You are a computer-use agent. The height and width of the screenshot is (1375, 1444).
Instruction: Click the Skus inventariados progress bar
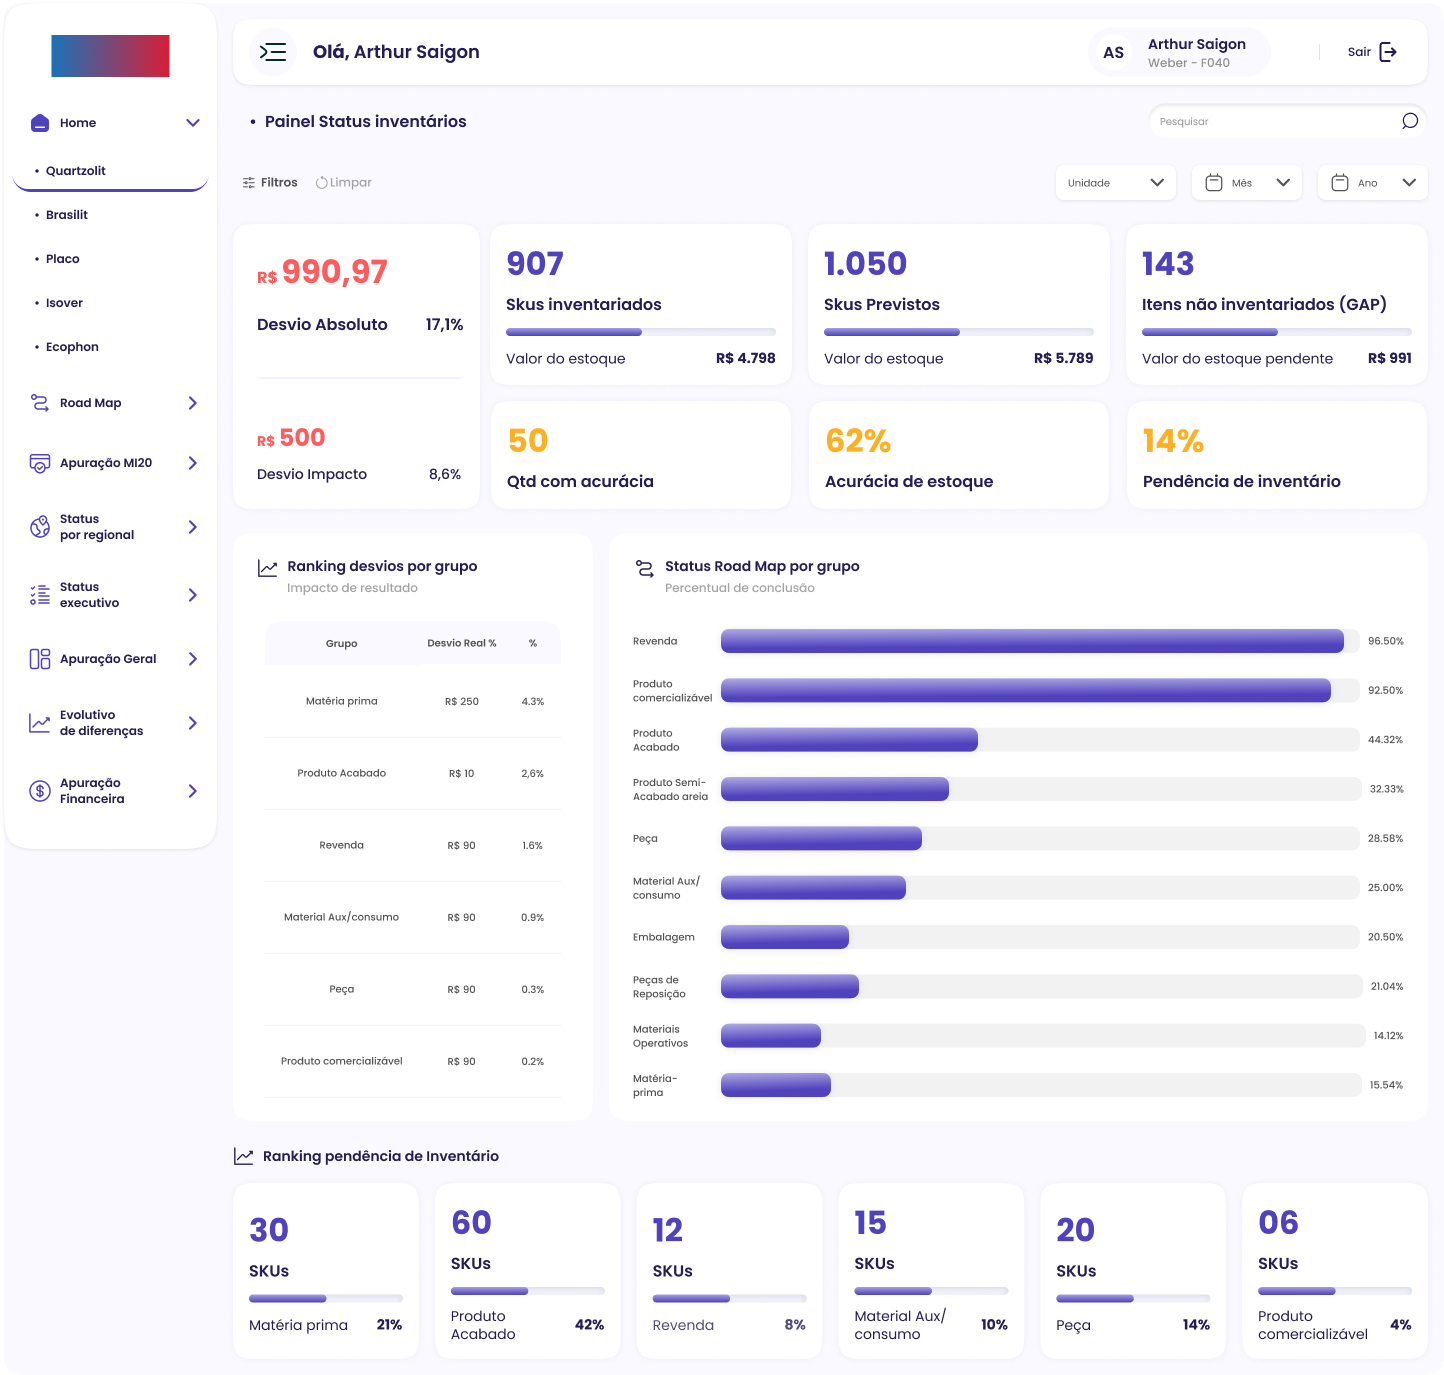point(641,332)
